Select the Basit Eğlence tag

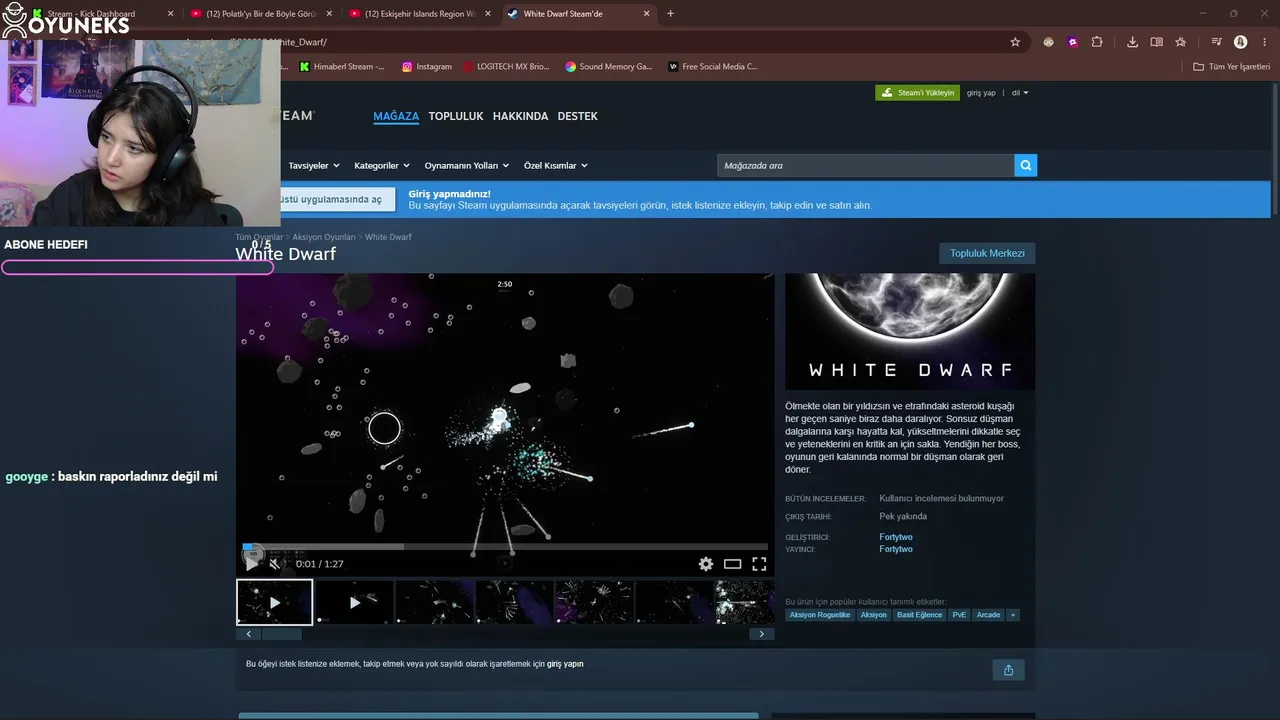point(919,615)
